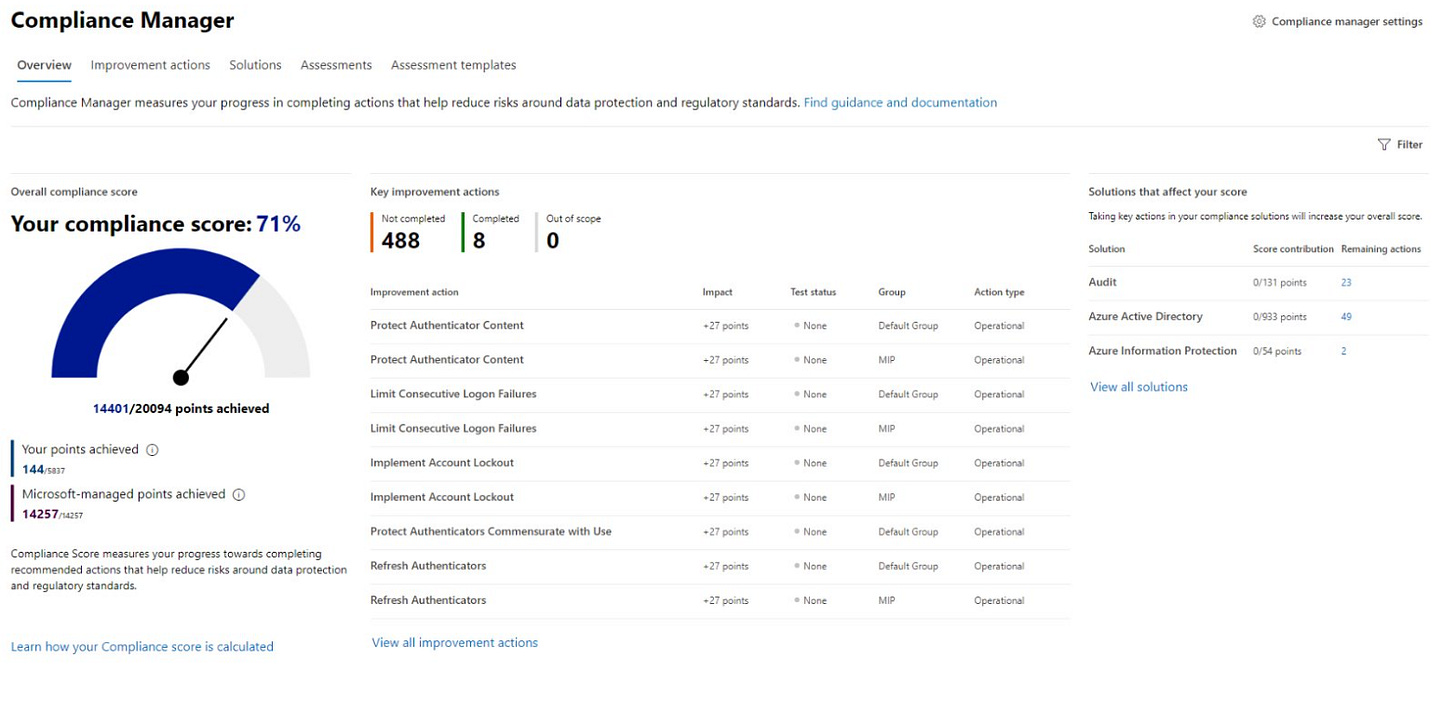
Task: Click info icon beside Your points achieved
Action: coord(152,449)
